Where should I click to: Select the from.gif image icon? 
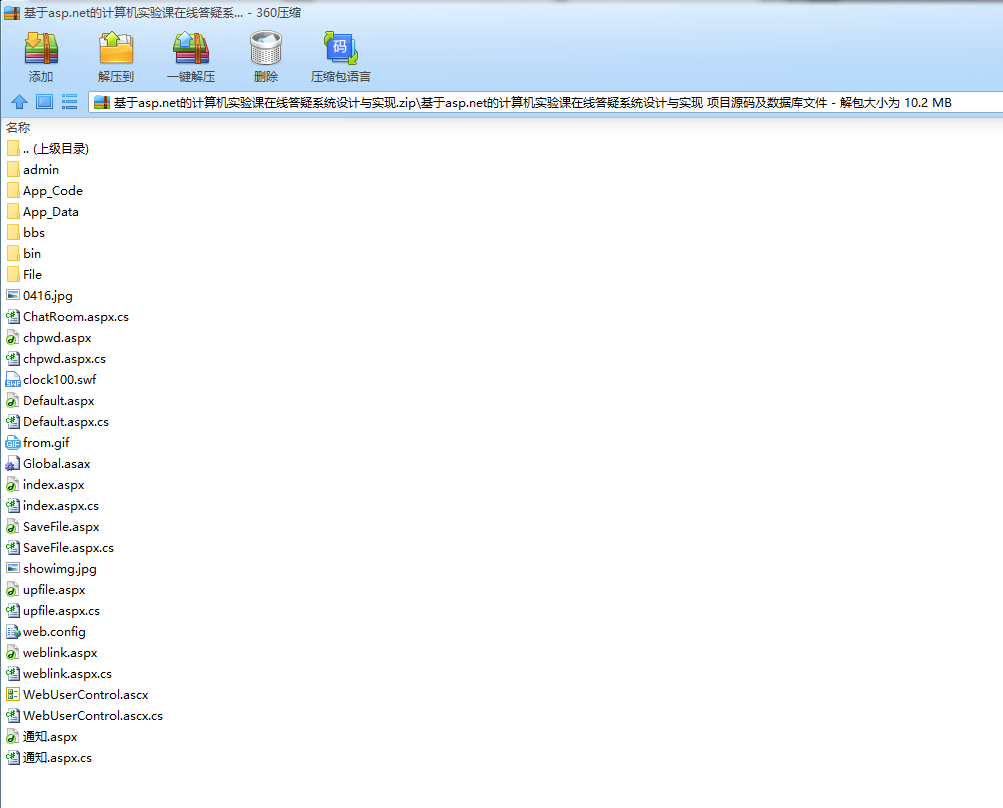[13, 443]
